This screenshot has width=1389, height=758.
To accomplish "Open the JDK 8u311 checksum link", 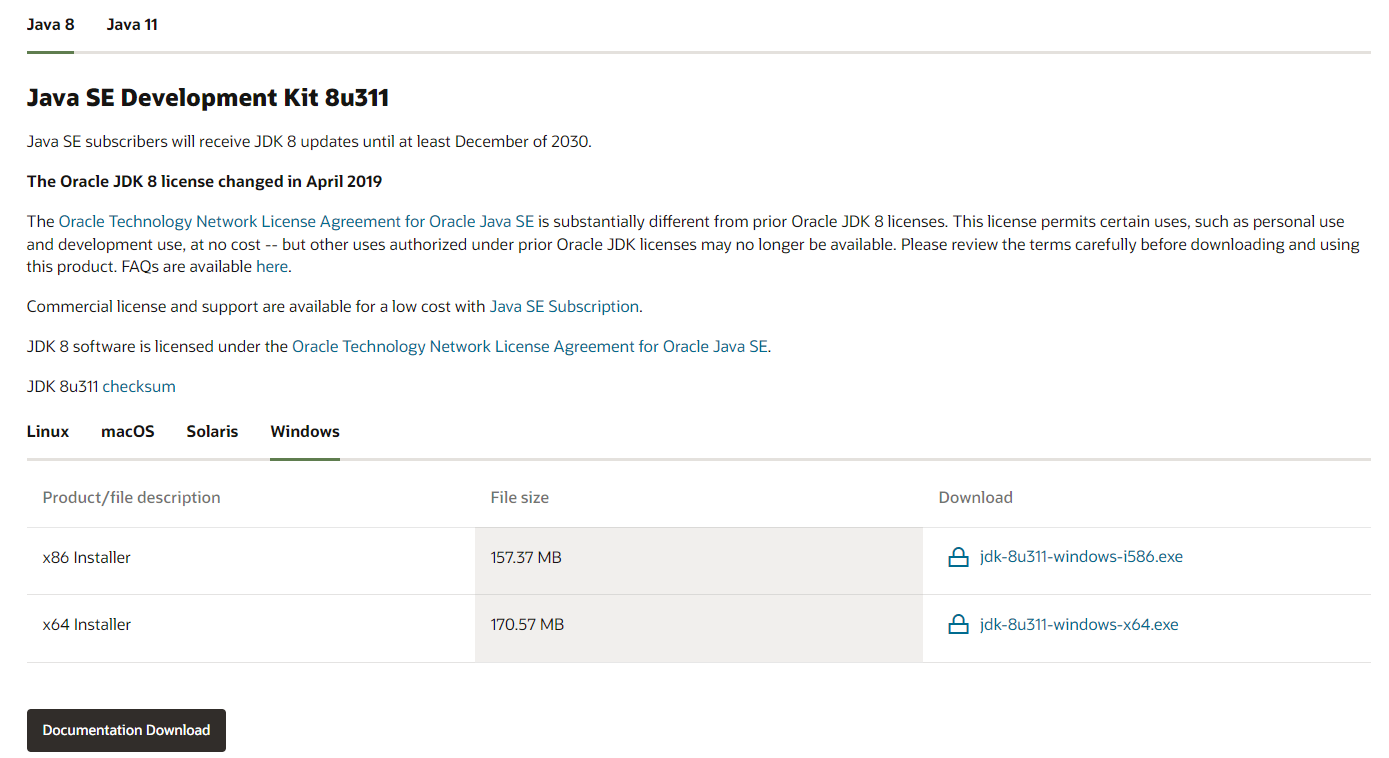I will pyautogui.click(x=139, y=387).
